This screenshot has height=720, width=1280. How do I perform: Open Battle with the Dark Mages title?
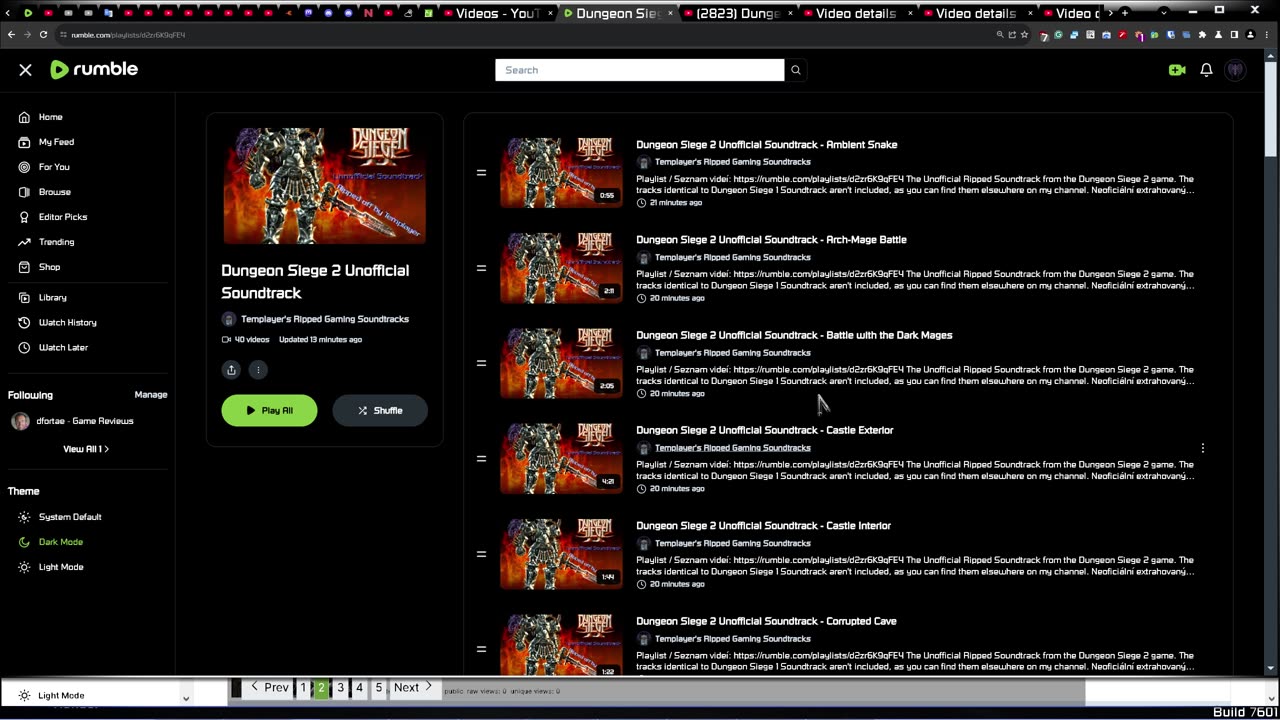pos(794,335)
